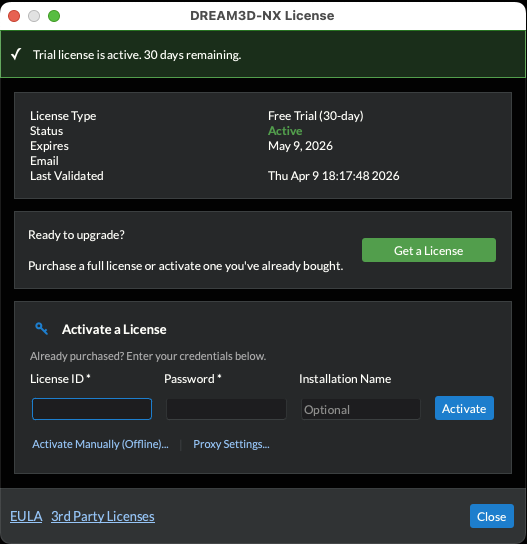
Task: Close the license dialog with Close button
Action: tap(492, 516)
